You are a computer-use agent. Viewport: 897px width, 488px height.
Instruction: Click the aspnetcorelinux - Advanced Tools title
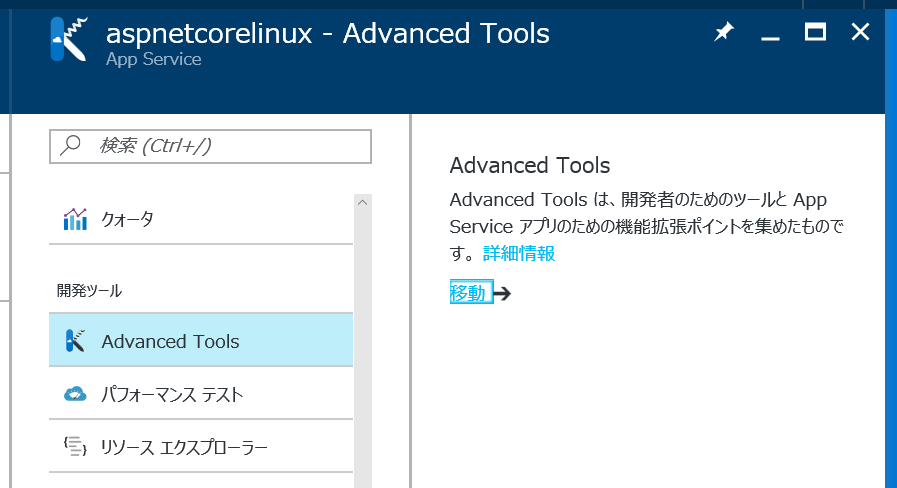328,34
